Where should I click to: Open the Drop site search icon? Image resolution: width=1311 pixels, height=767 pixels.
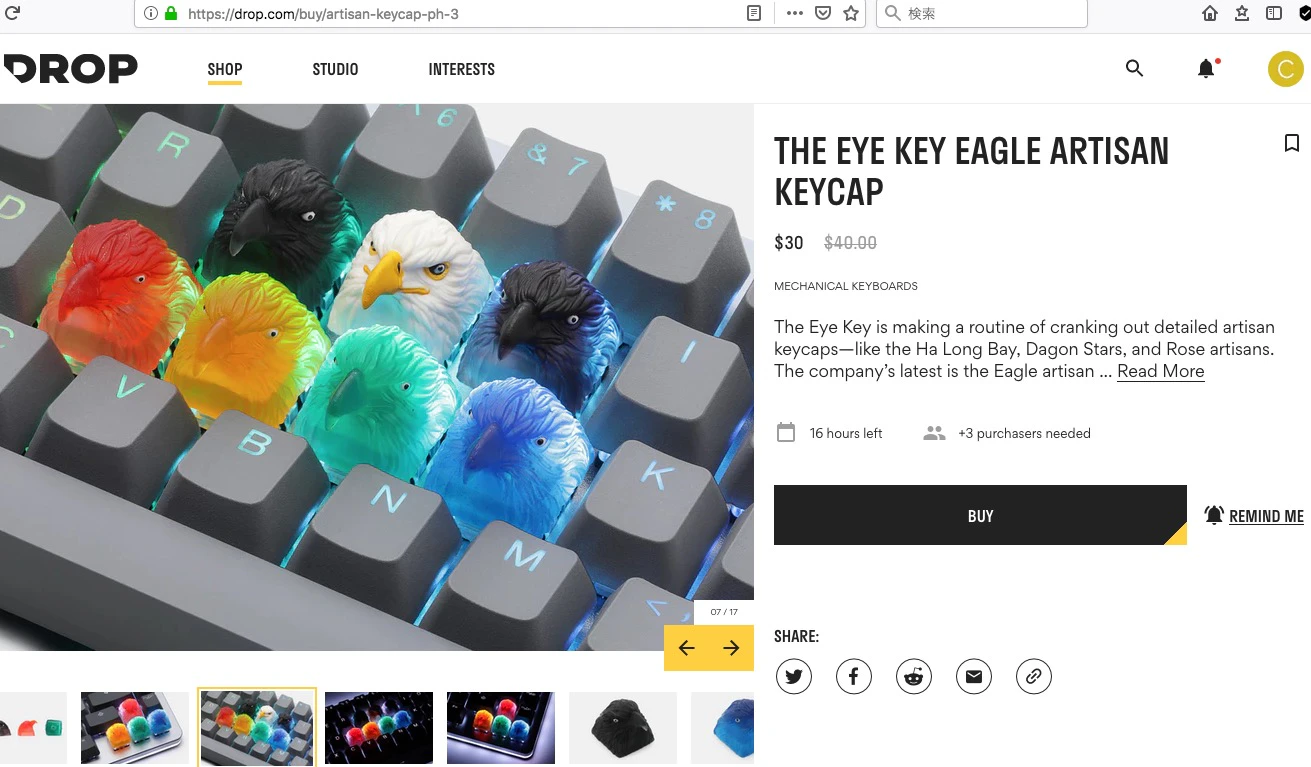coord(1134,68)
